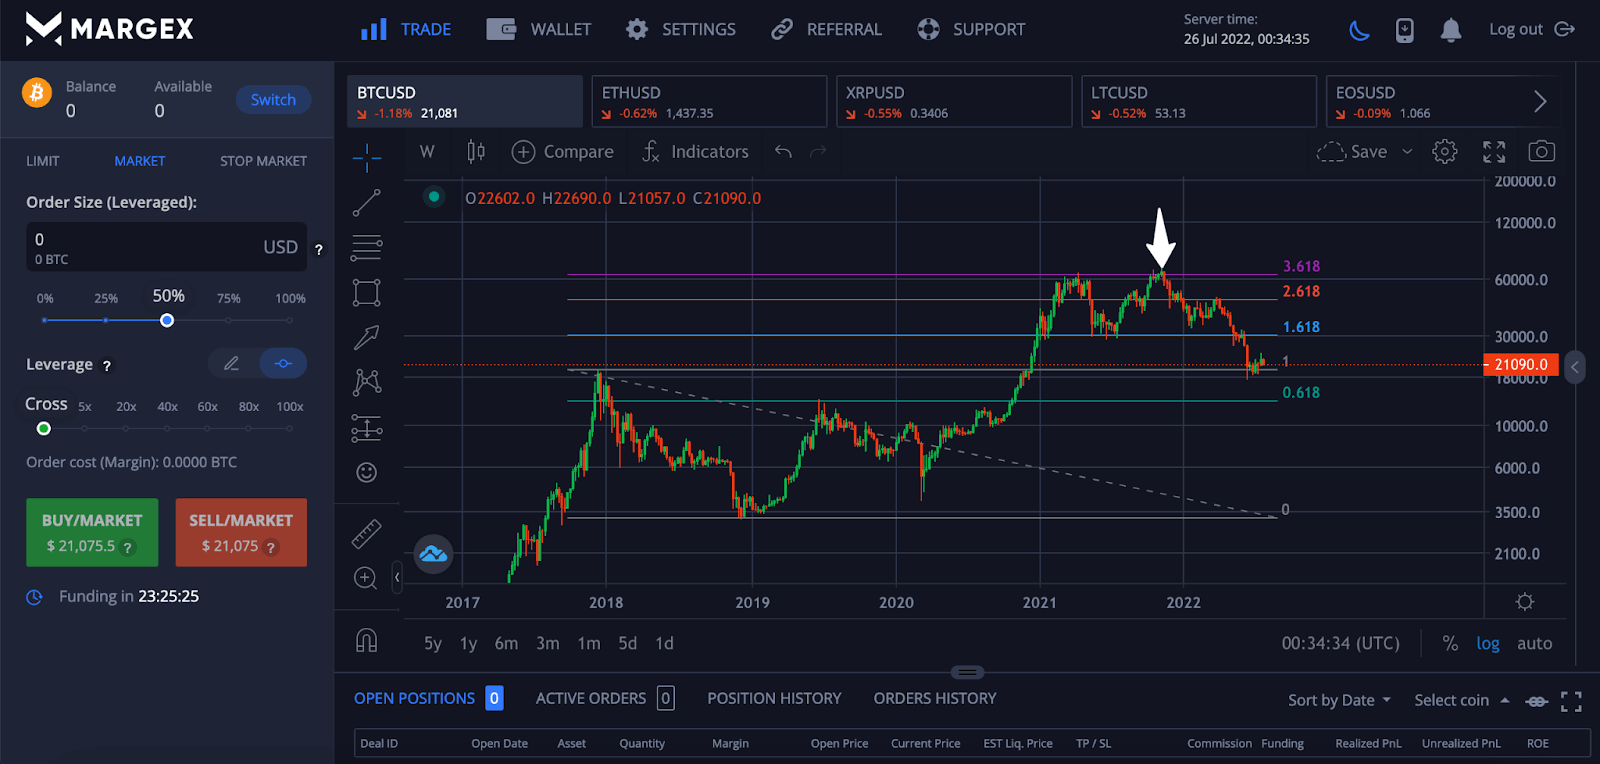Take a chart snapshot with camera icon
1600x764 pixels.
pyautogui.click(x=1541, y=152)
